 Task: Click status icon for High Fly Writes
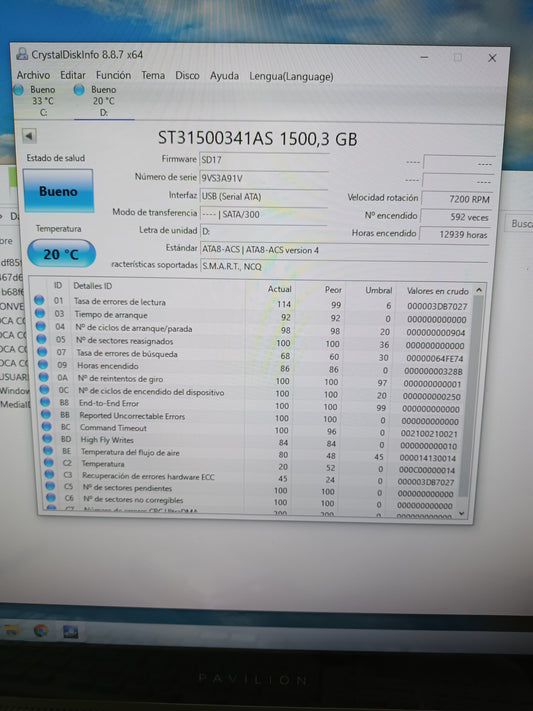tap(48, 438)
